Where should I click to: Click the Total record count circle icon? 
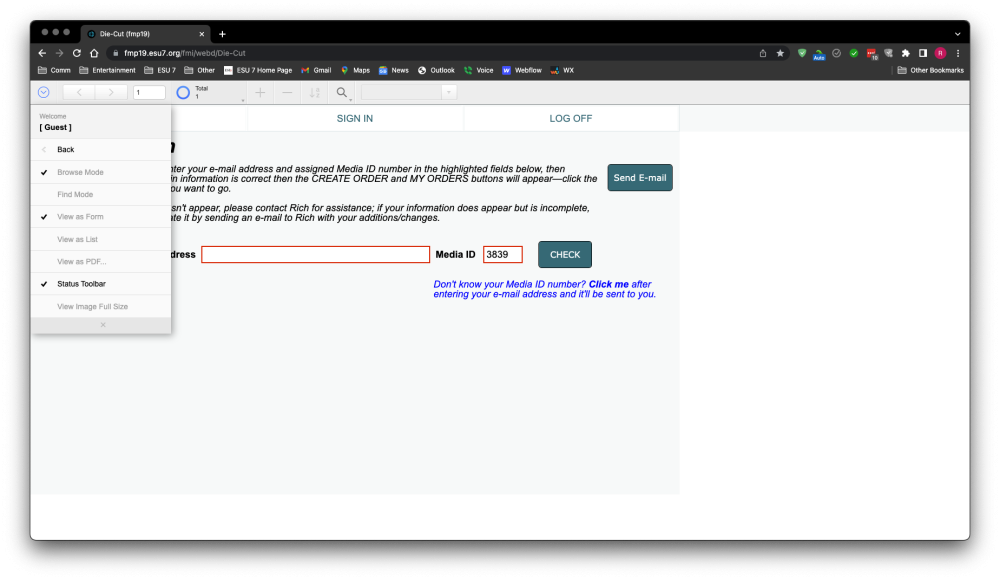tap(183, 92)
